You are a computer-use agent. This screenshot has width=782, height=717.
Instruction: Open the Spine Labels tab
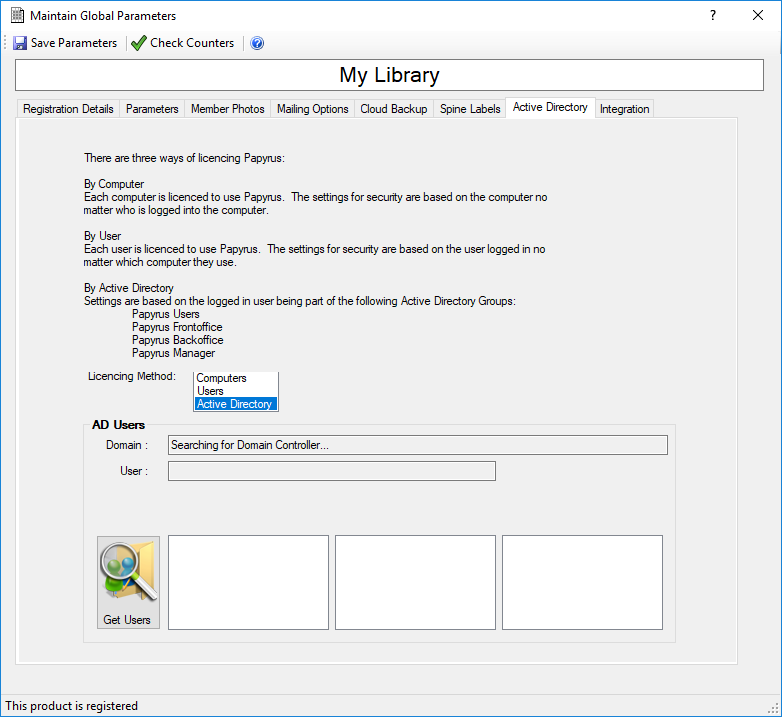pyautogui.click(x=470, y=109)
